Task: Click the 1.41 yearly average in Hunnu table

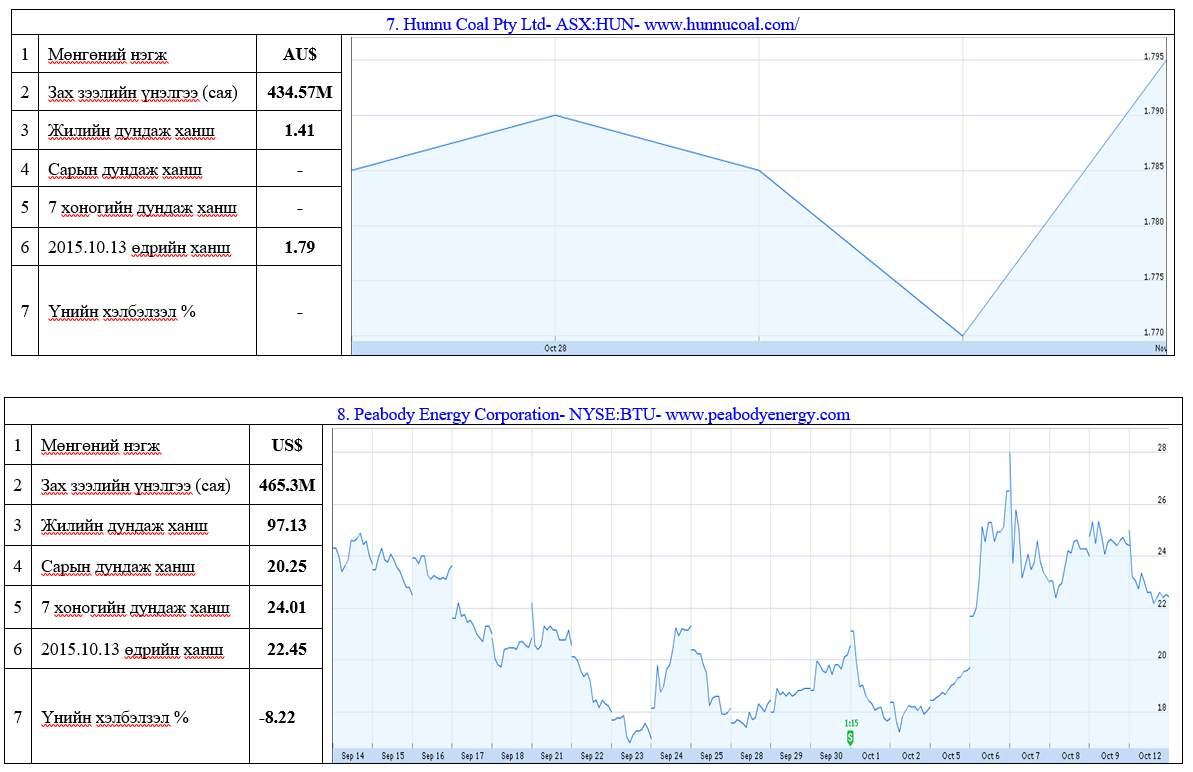Action: tap(300, 130)
